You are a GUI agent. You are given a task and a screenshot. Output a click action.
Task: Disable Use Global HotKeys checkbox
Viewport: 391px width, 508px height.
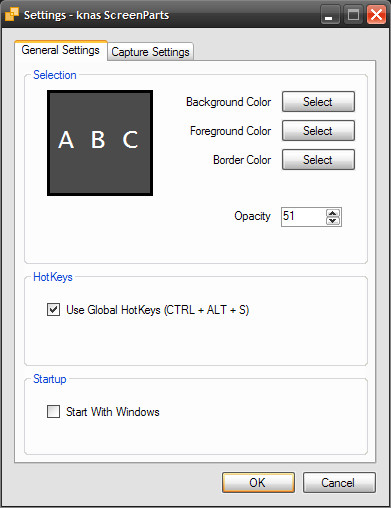coord(53,309)
